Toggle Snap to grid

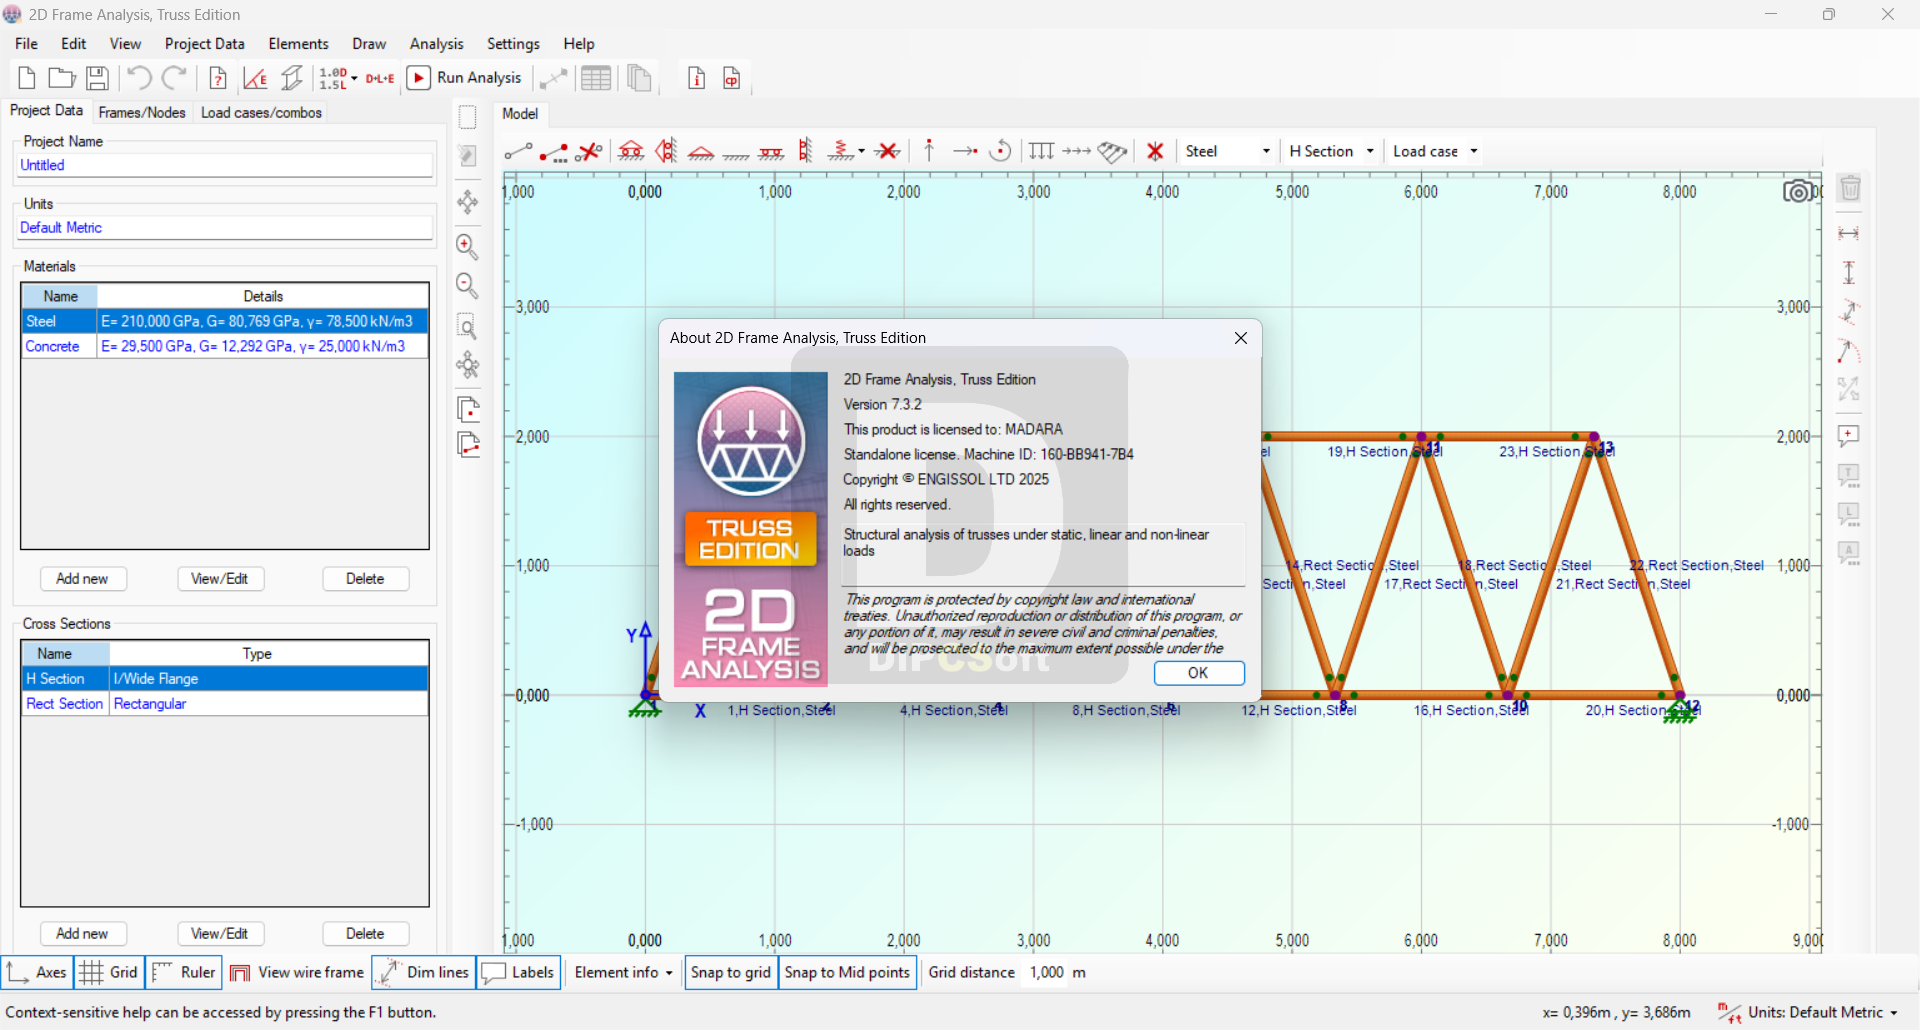click(x=731, y=972)
